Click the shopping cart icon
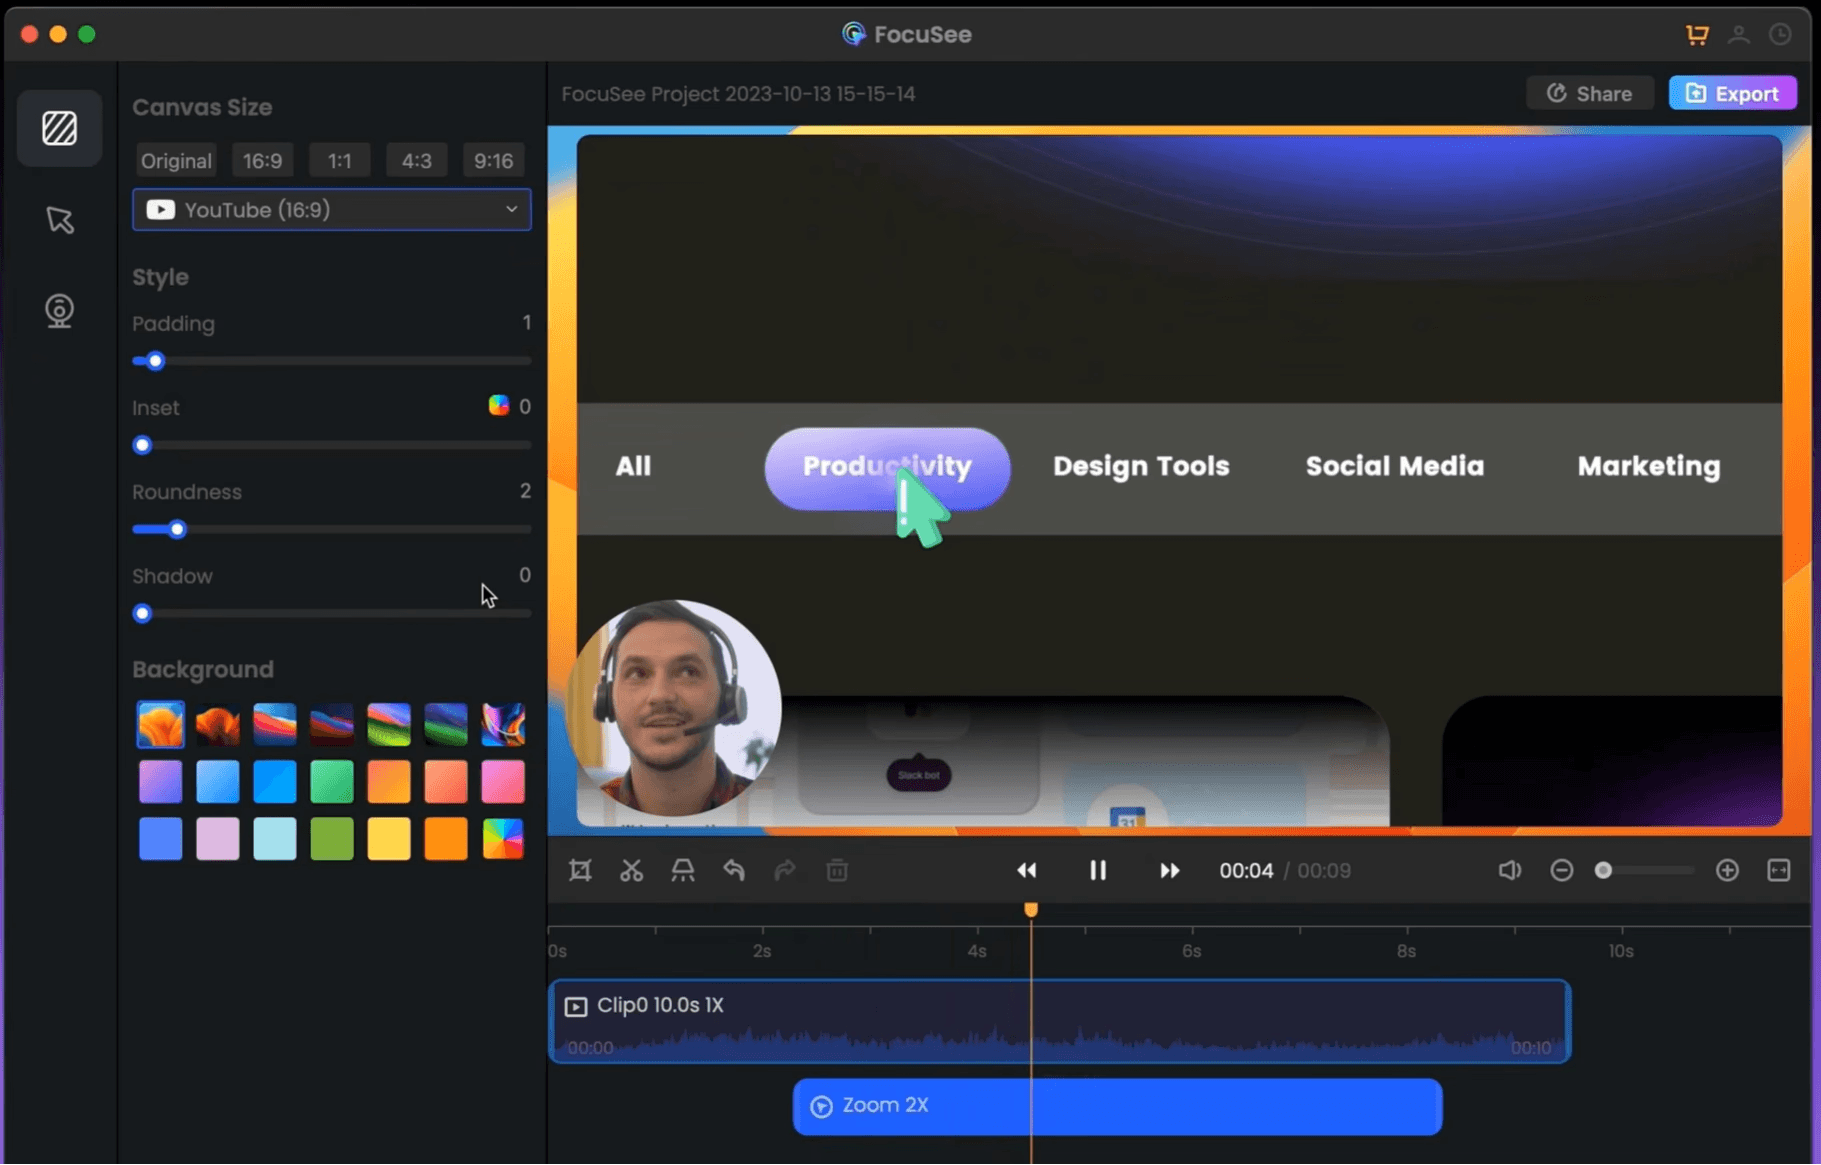 pyautogui.click(x=1697, y=35)
